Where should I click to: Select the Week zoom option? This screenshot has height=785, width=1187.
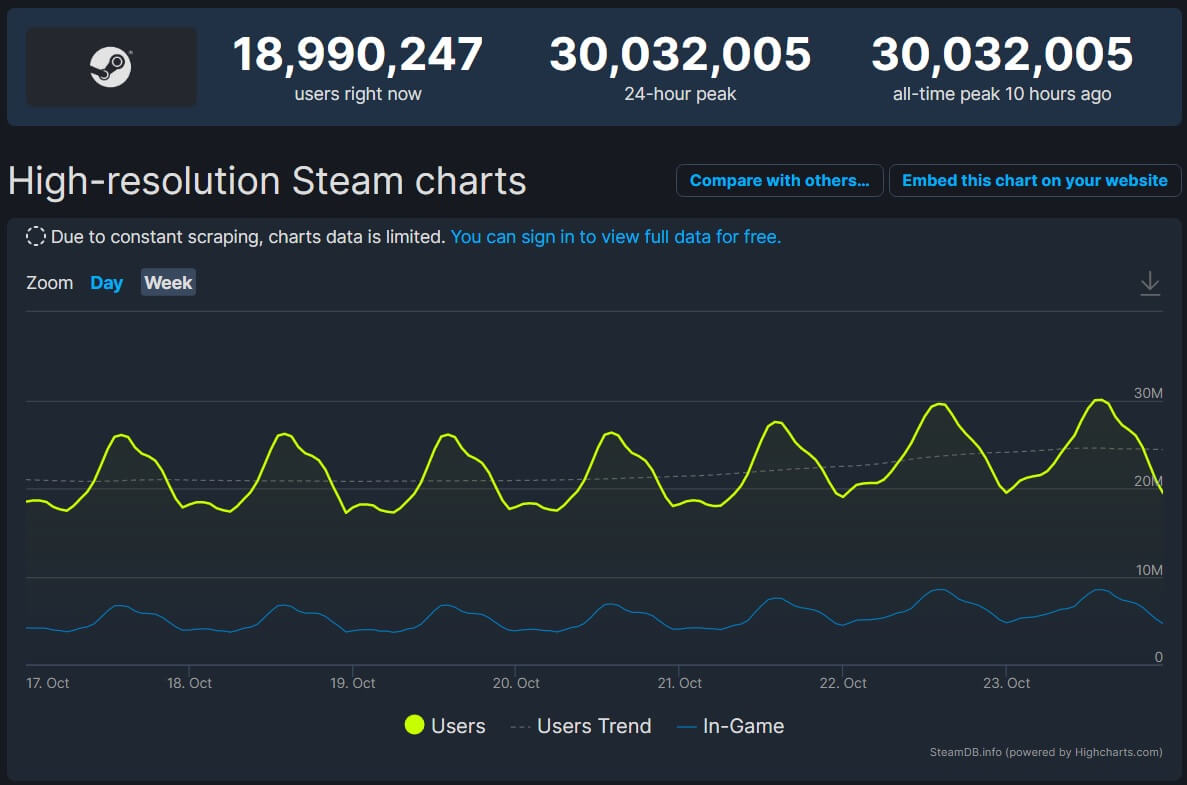click(168, 283)
